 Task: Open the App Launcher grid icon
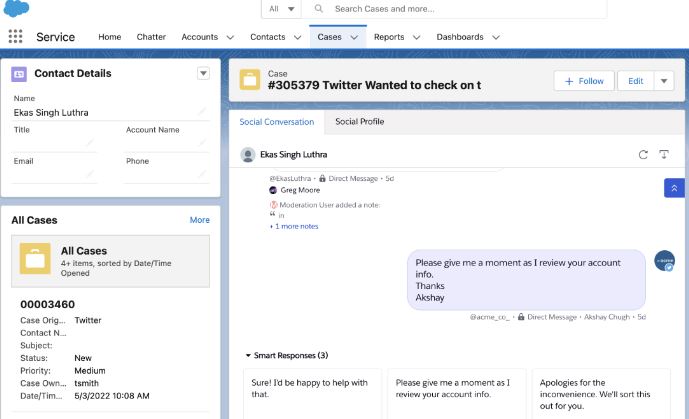[15, 36]
